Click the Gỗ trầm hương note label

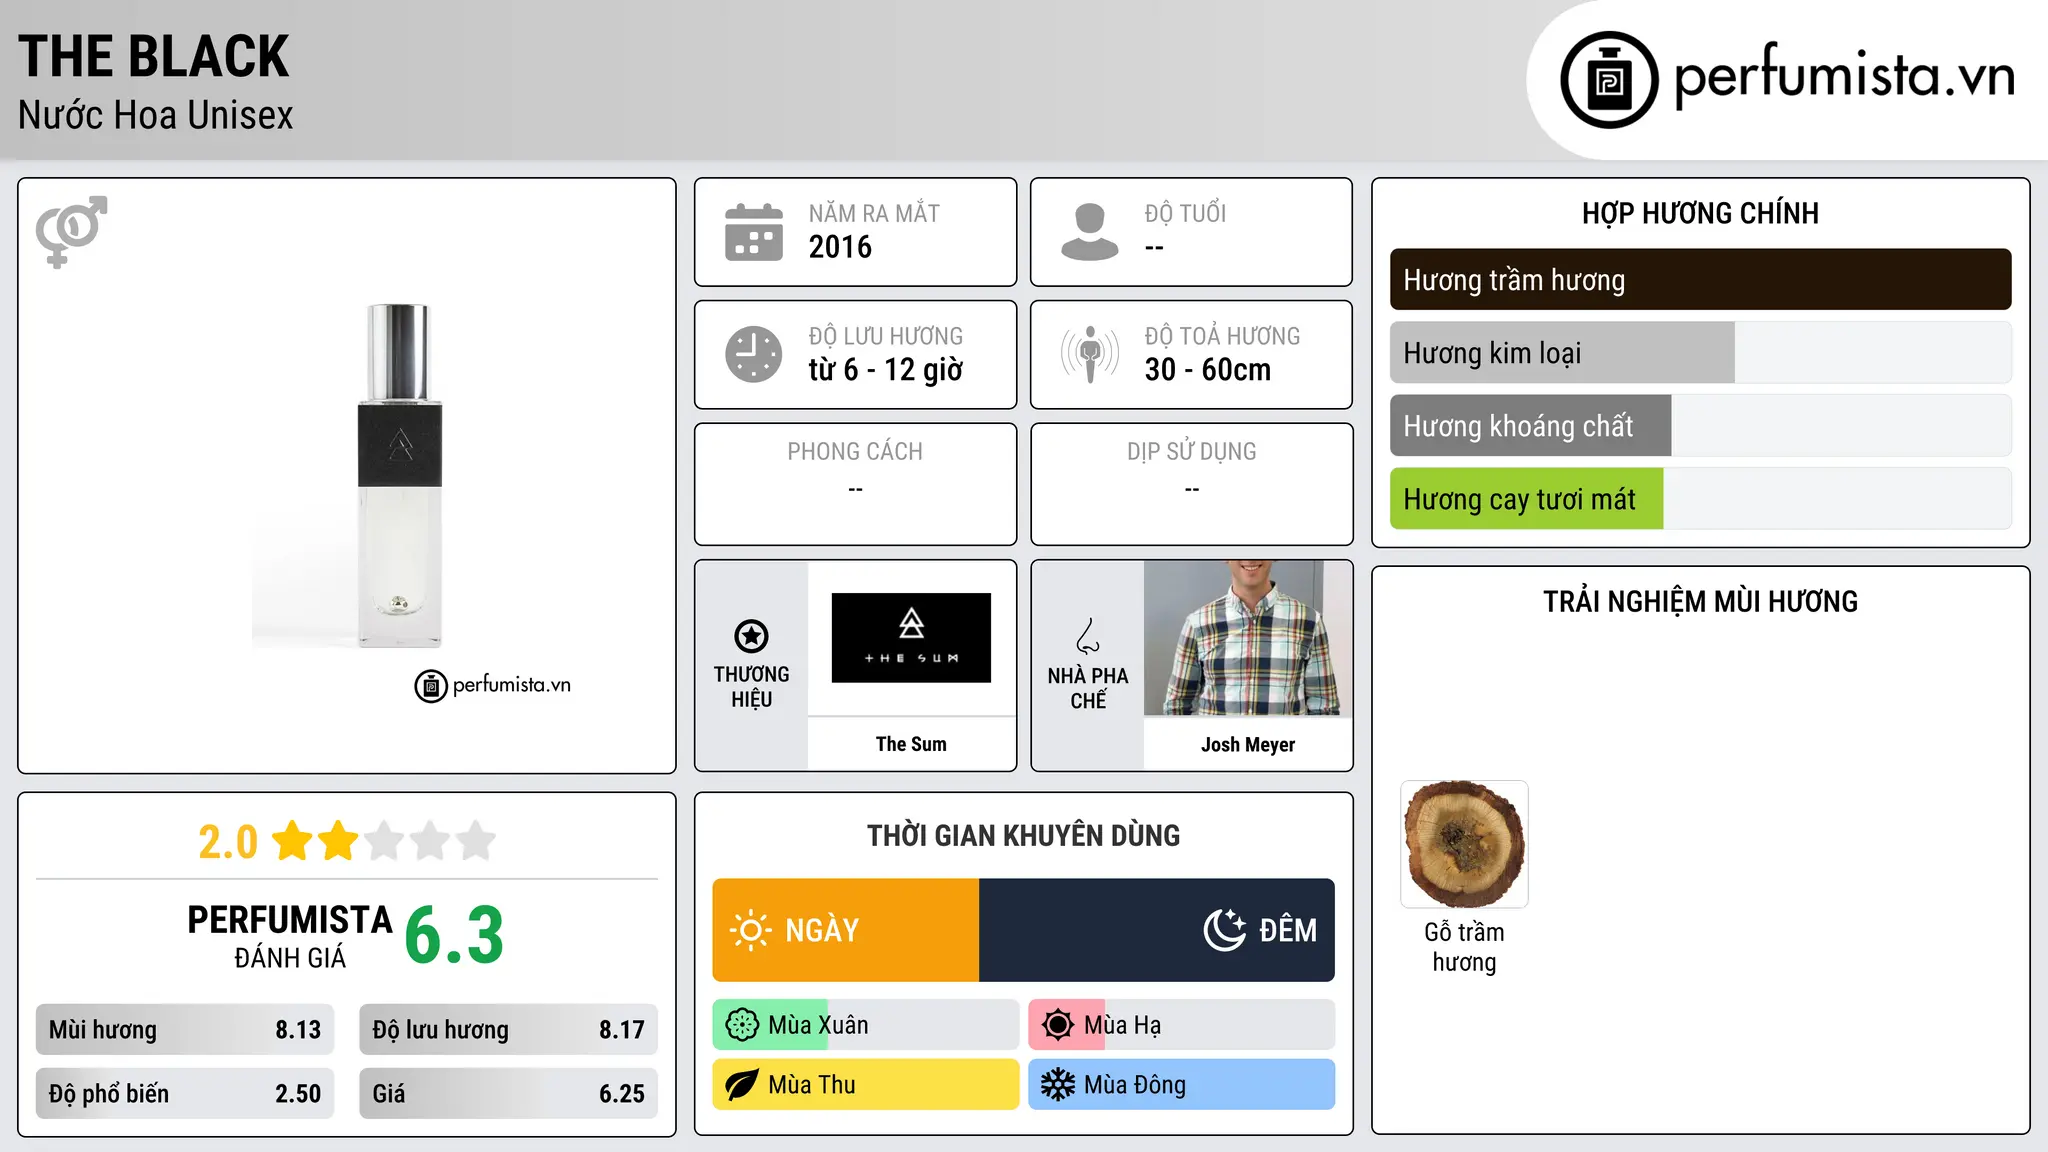point(1464,947)
